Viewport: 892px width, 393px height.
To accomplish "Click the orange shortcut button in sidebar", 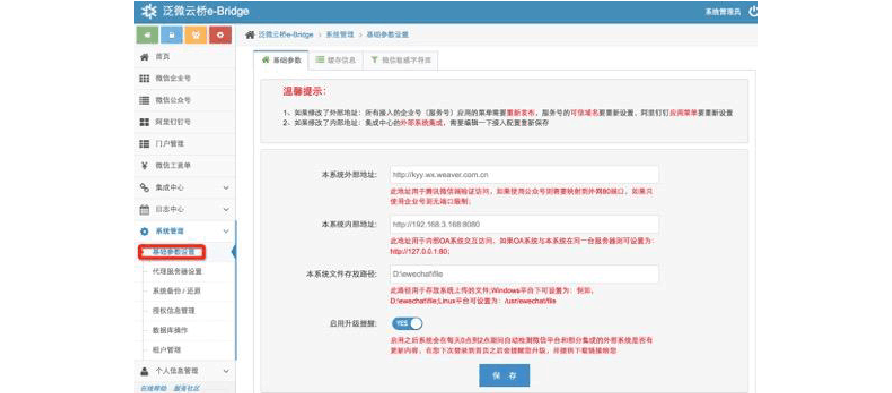I will point(196,35).
